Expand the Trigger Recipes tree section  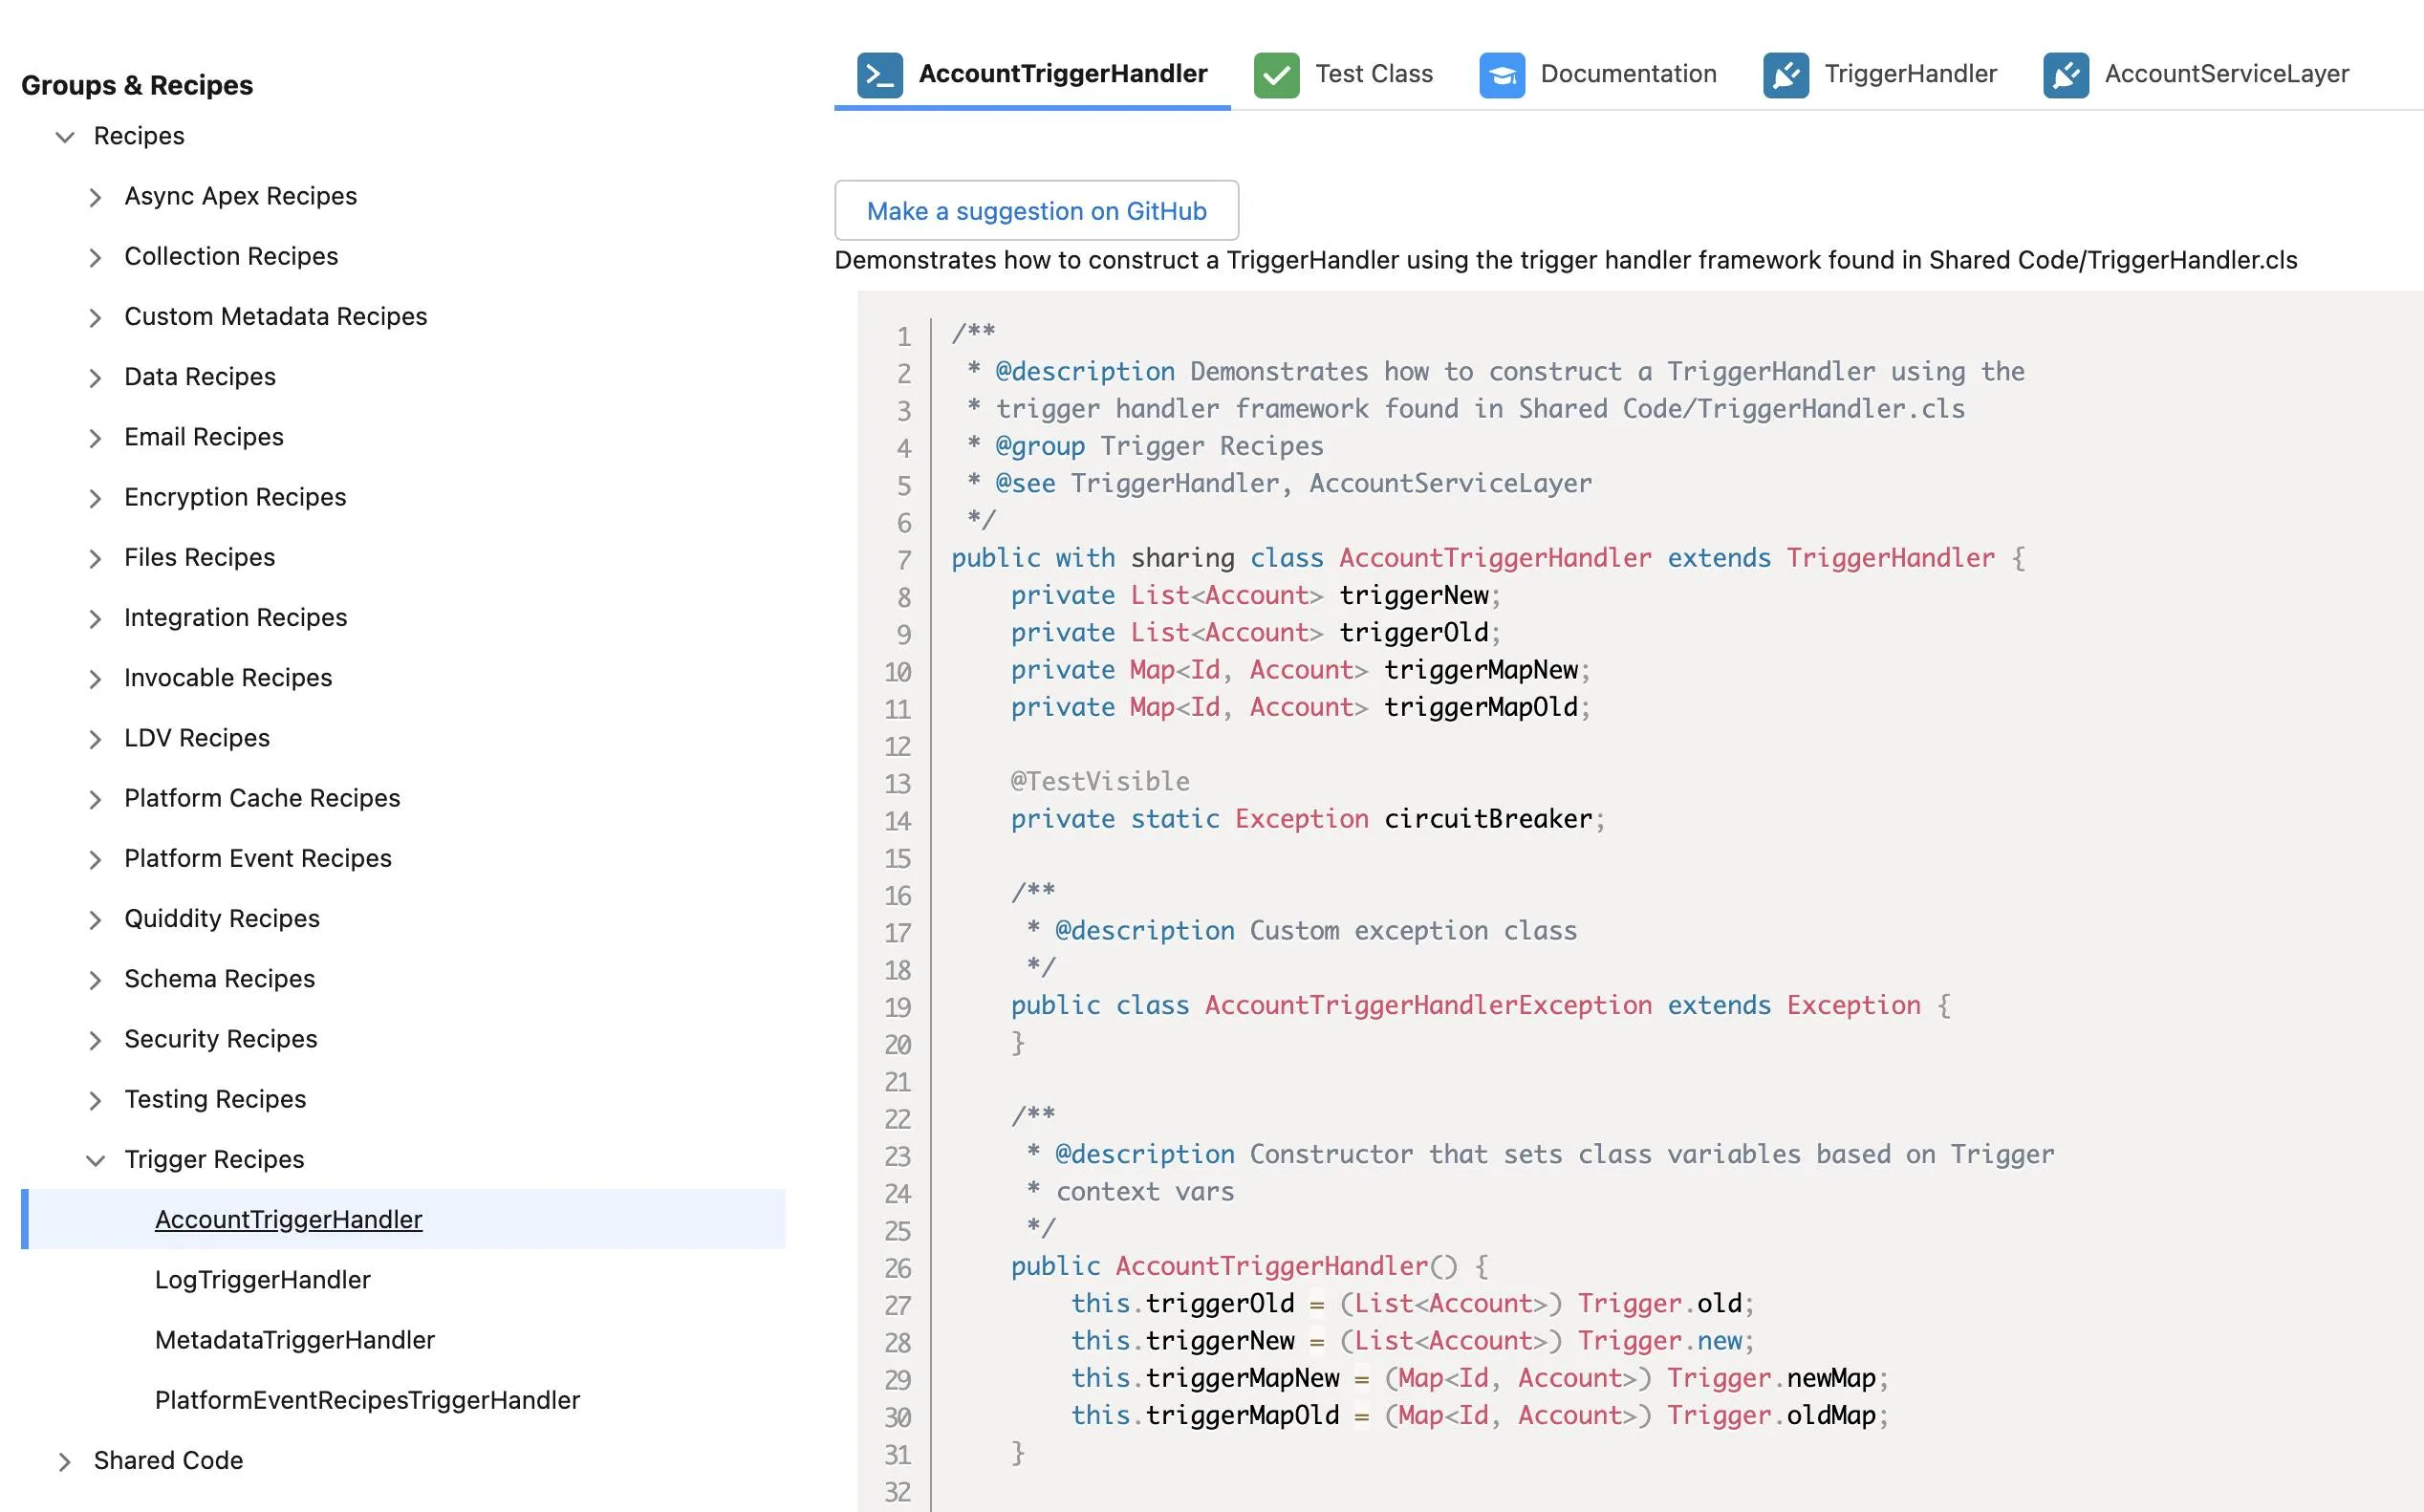[94, 1158]
